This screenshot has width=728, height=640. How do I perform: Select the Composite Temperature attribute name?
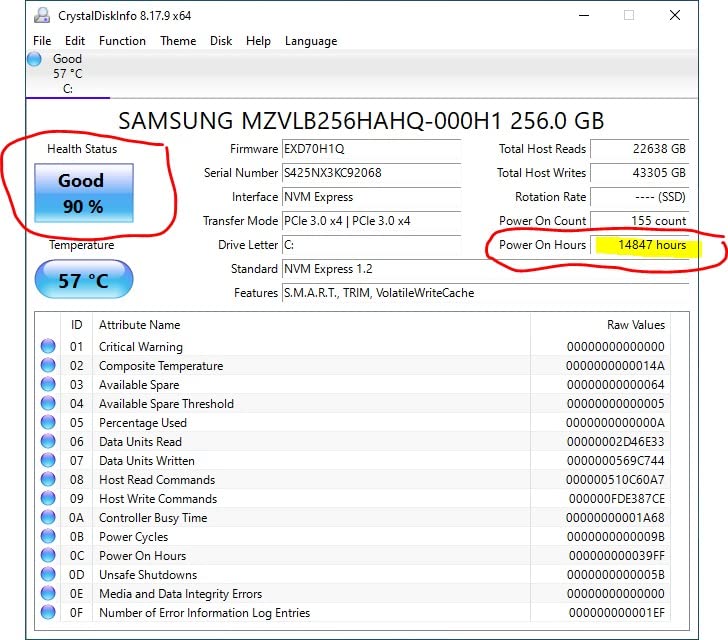pos(161,366)
